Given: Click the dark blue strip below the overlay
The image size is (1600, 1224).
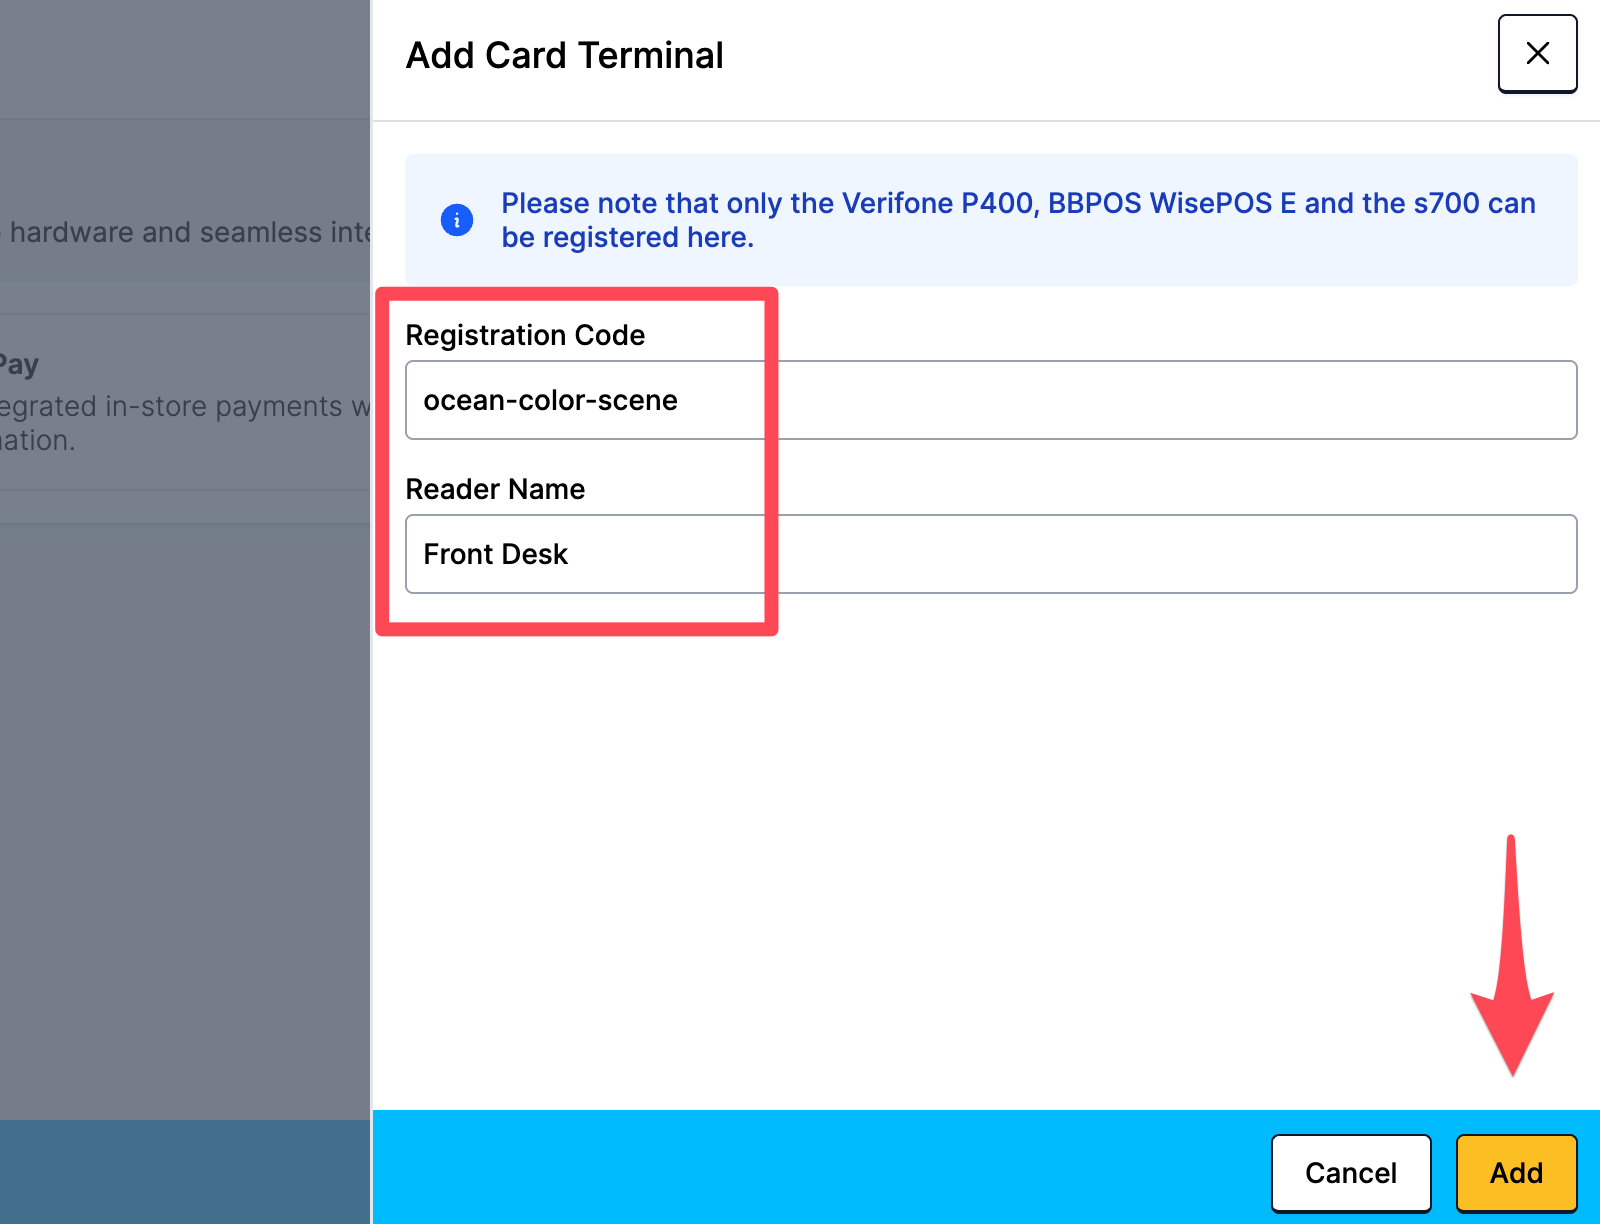Looking at the screenshot, I should 185,1171.
